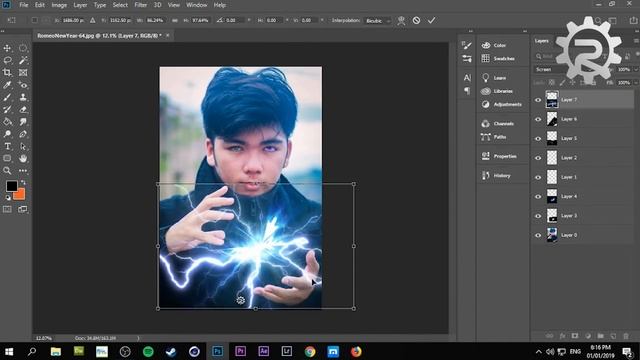Image resolution: width=640 pixels, height=360 pixels.
Task: Delete layer using trash icon
Action: point(626,336)
